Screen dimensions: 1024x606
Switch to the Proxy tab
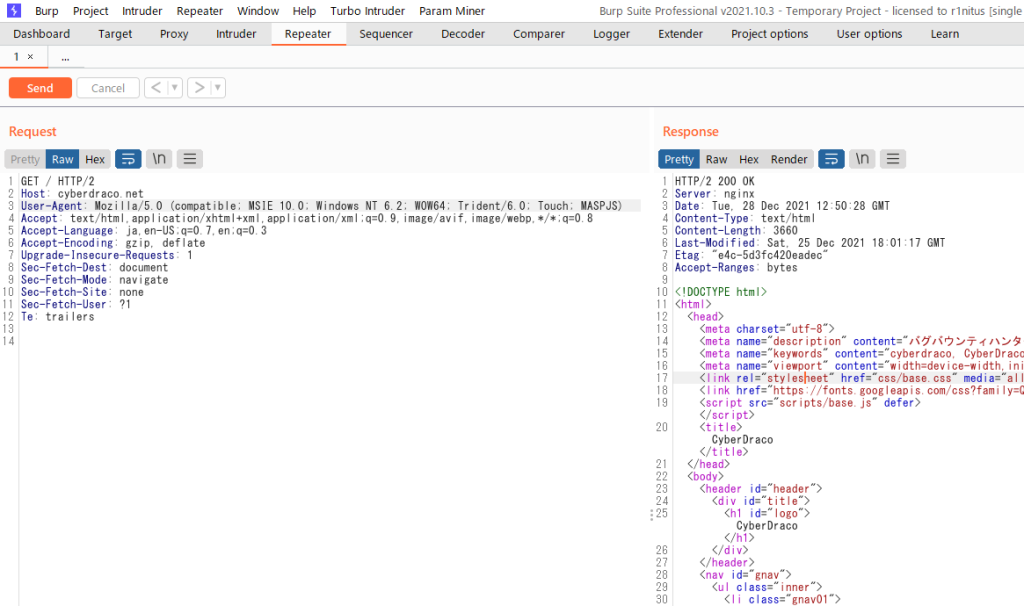coord(174,34)
